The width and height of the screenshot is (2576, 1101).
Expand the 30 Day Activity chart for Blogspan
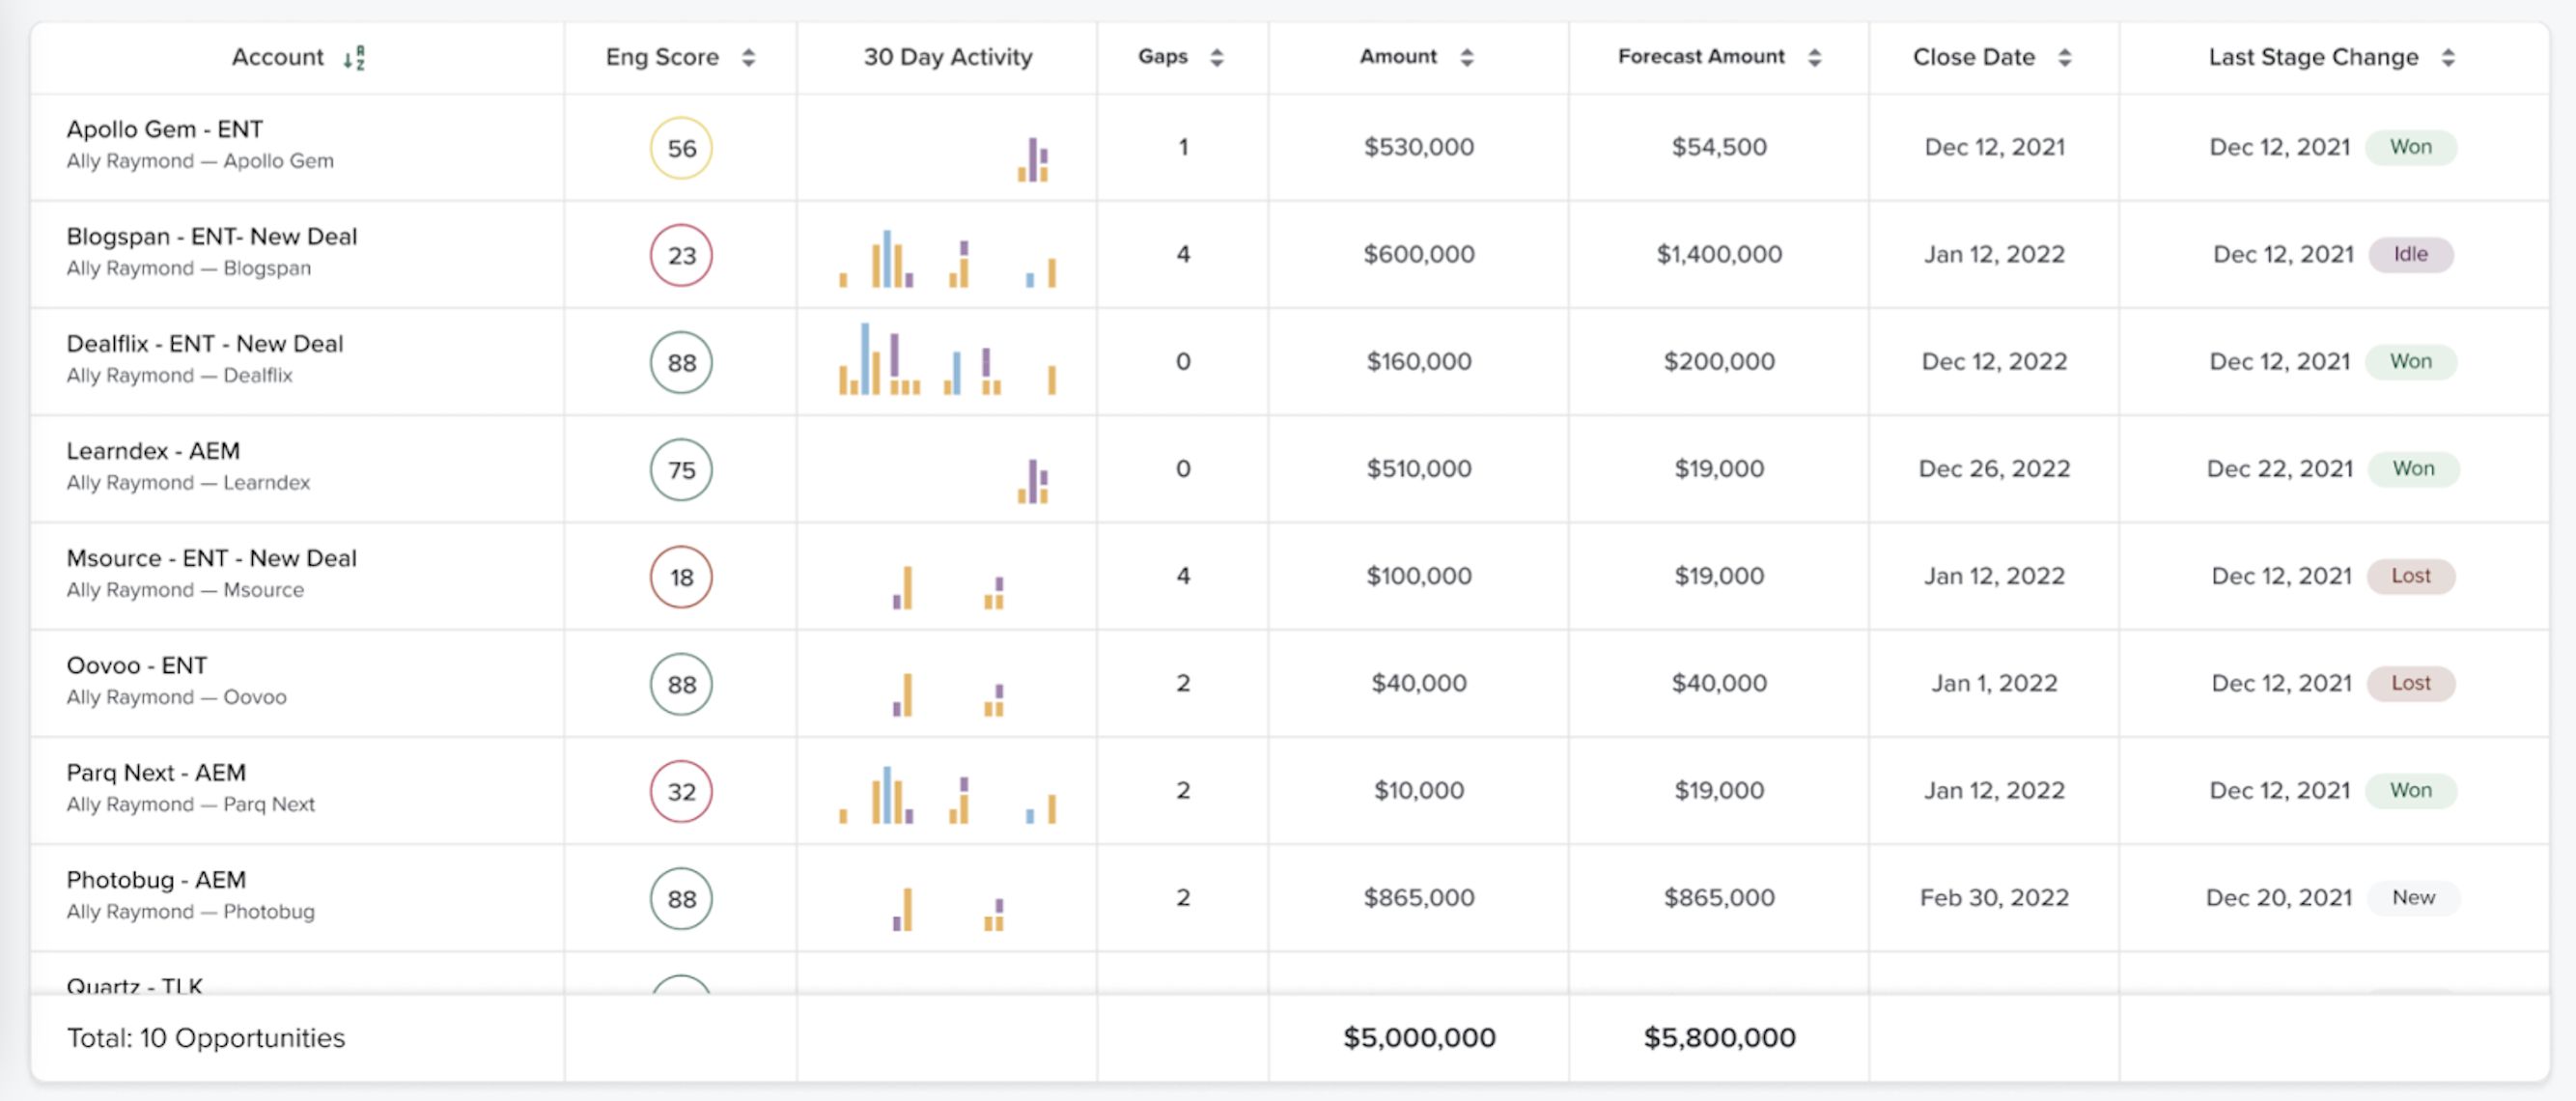coord(946,255)
